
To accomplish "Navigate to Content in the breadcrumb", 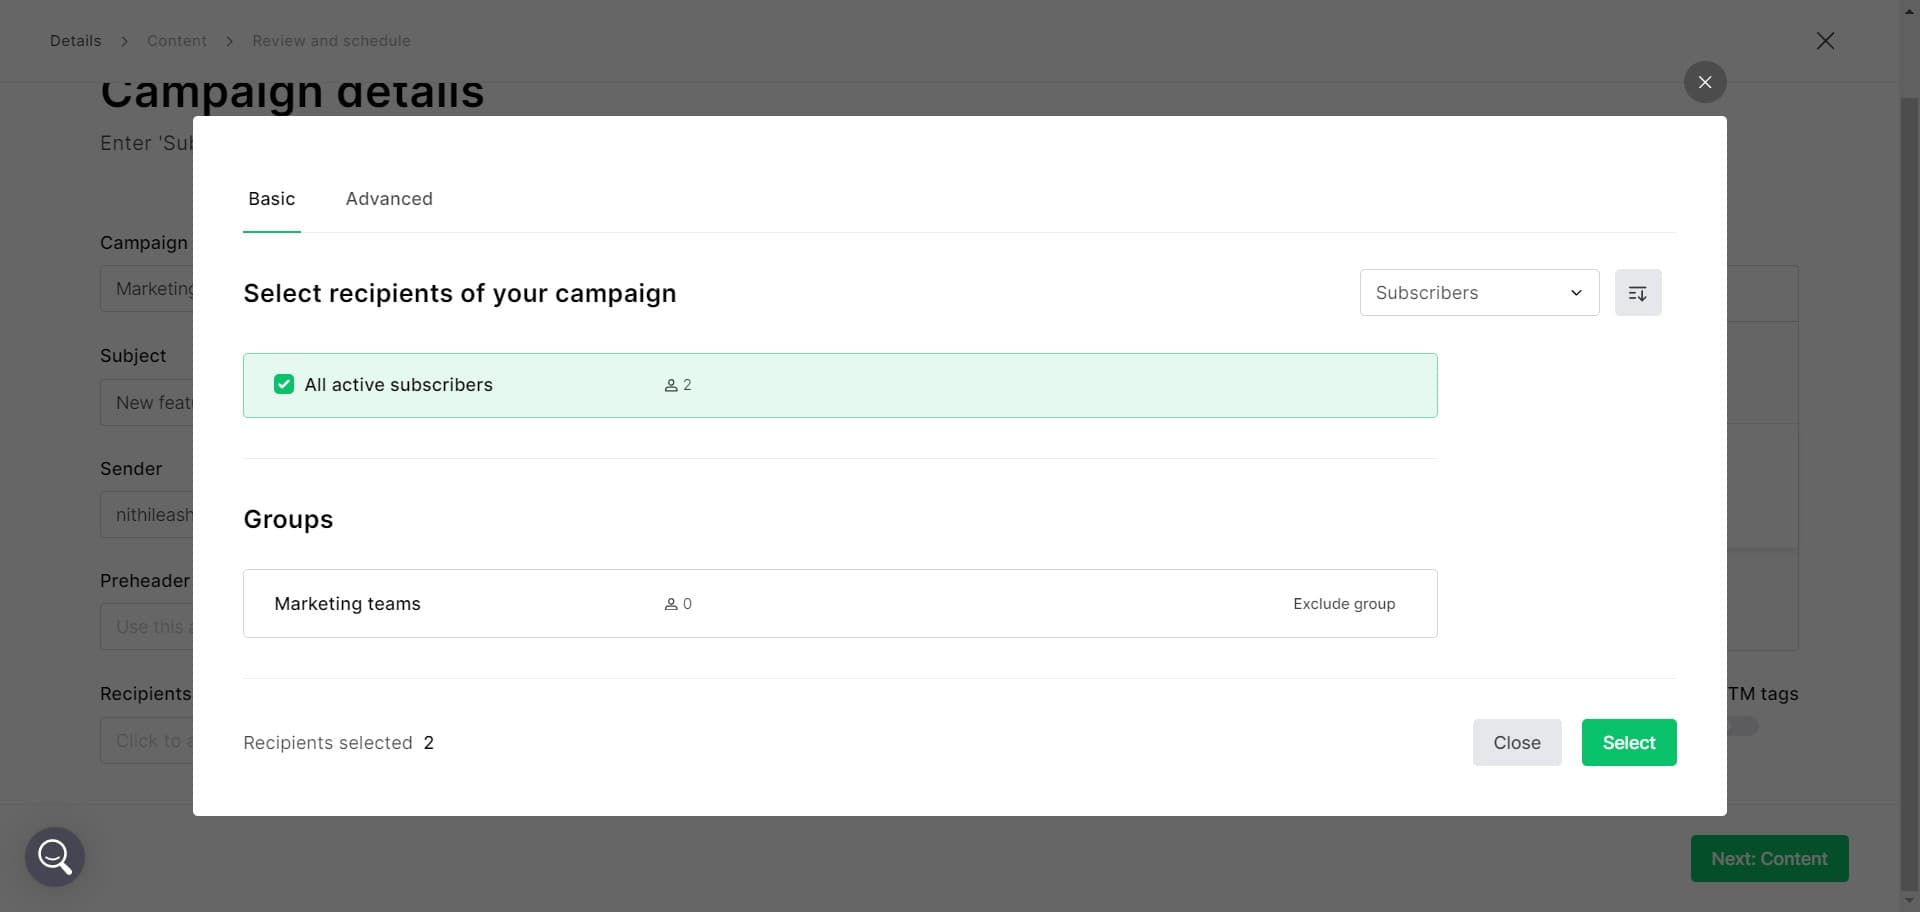I will (177, 40).
